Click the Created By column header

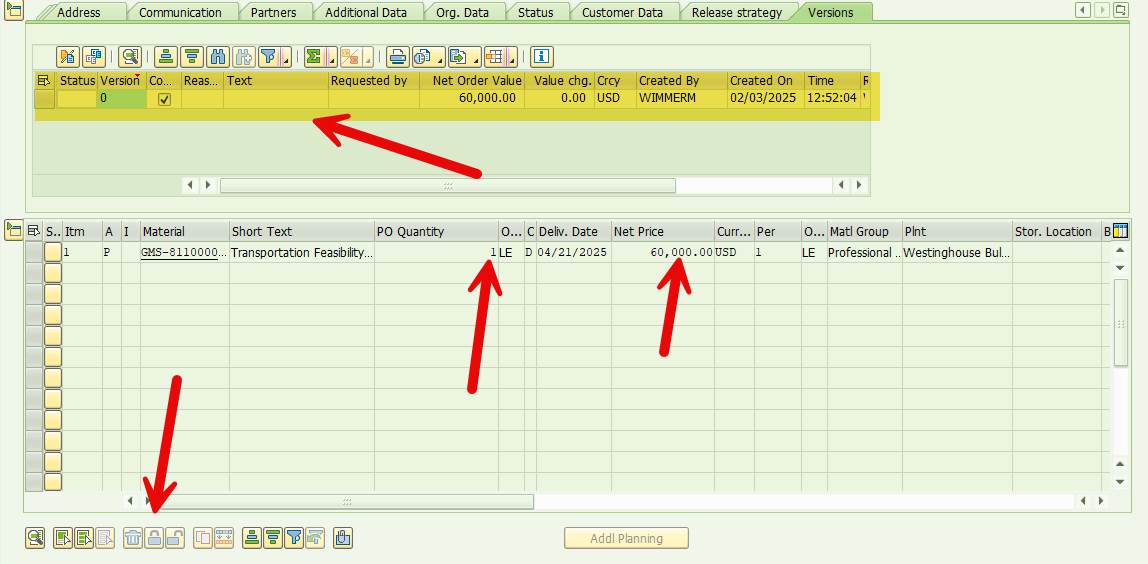pyautogui.click(x=682, y=81)
